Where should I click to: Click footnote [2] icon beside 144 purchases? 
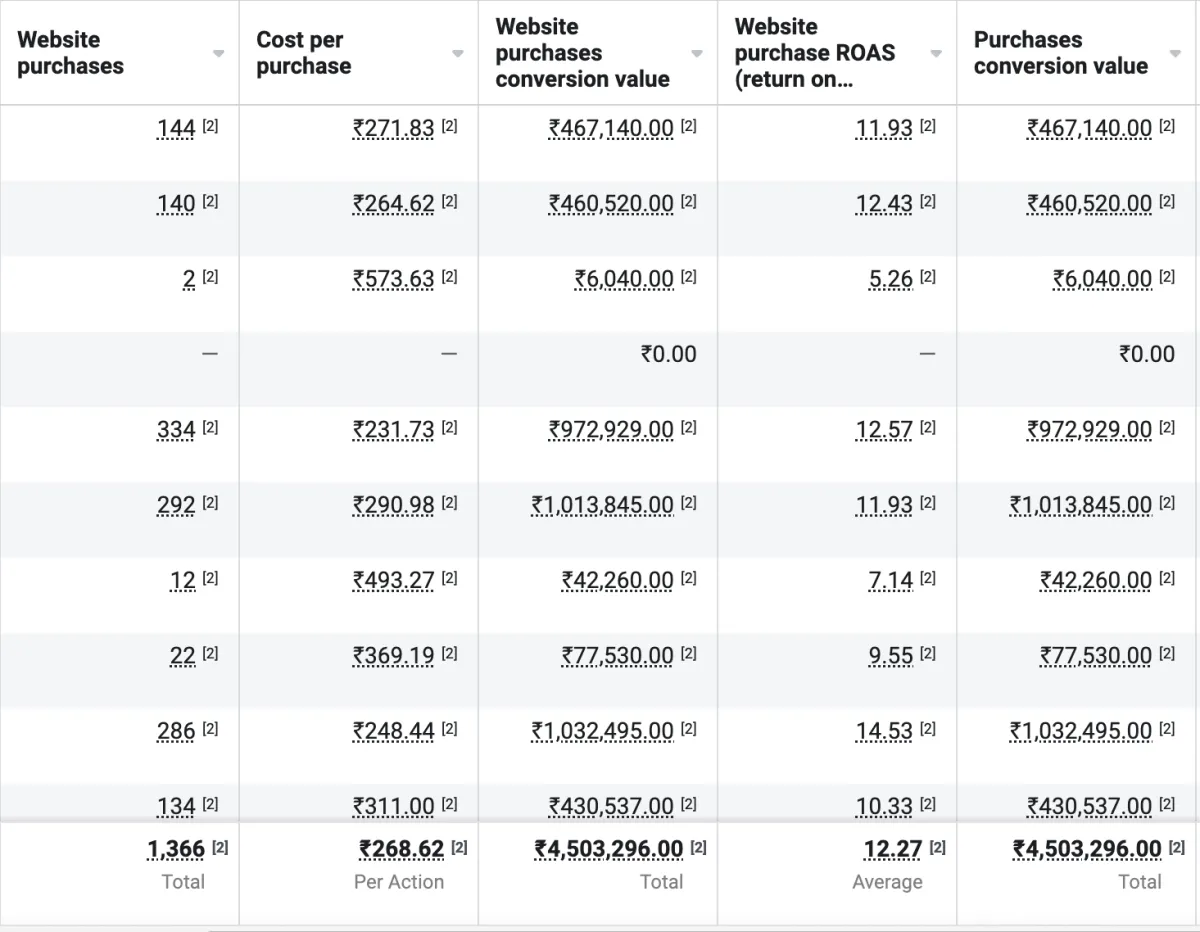click(210, 126)
